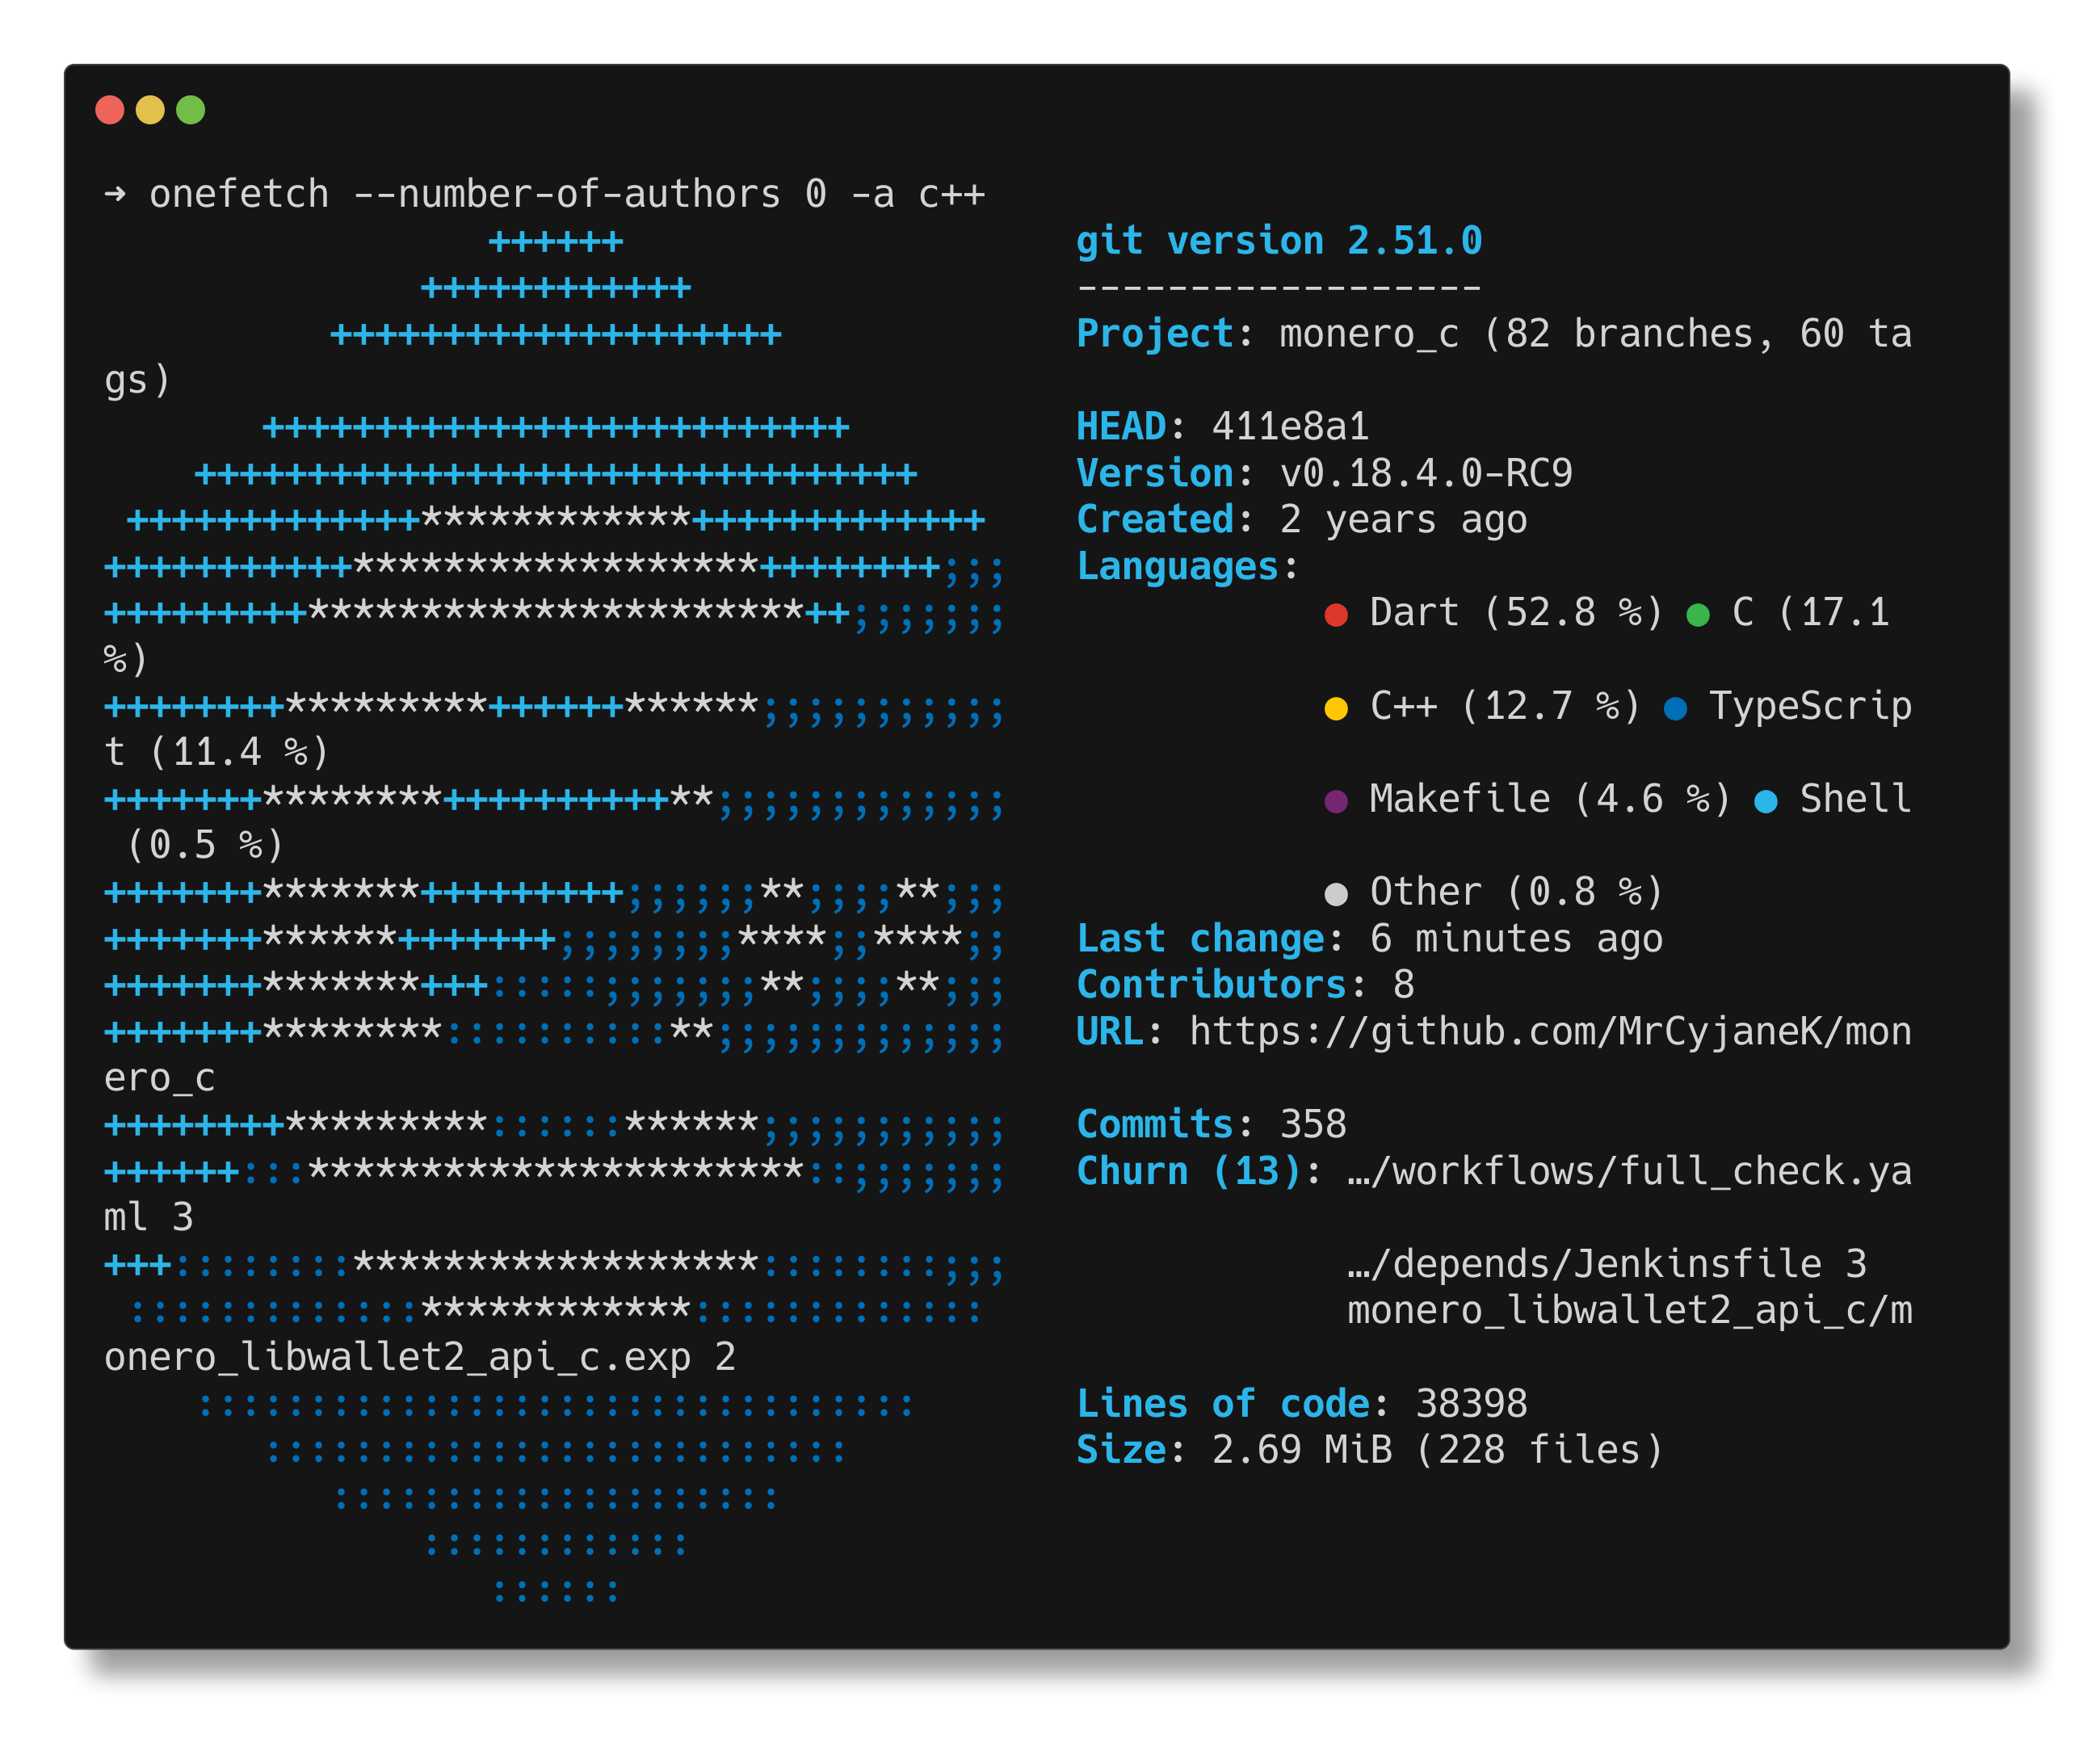
Task: Click the blue TypeScript language dot
Action: 1675,709
